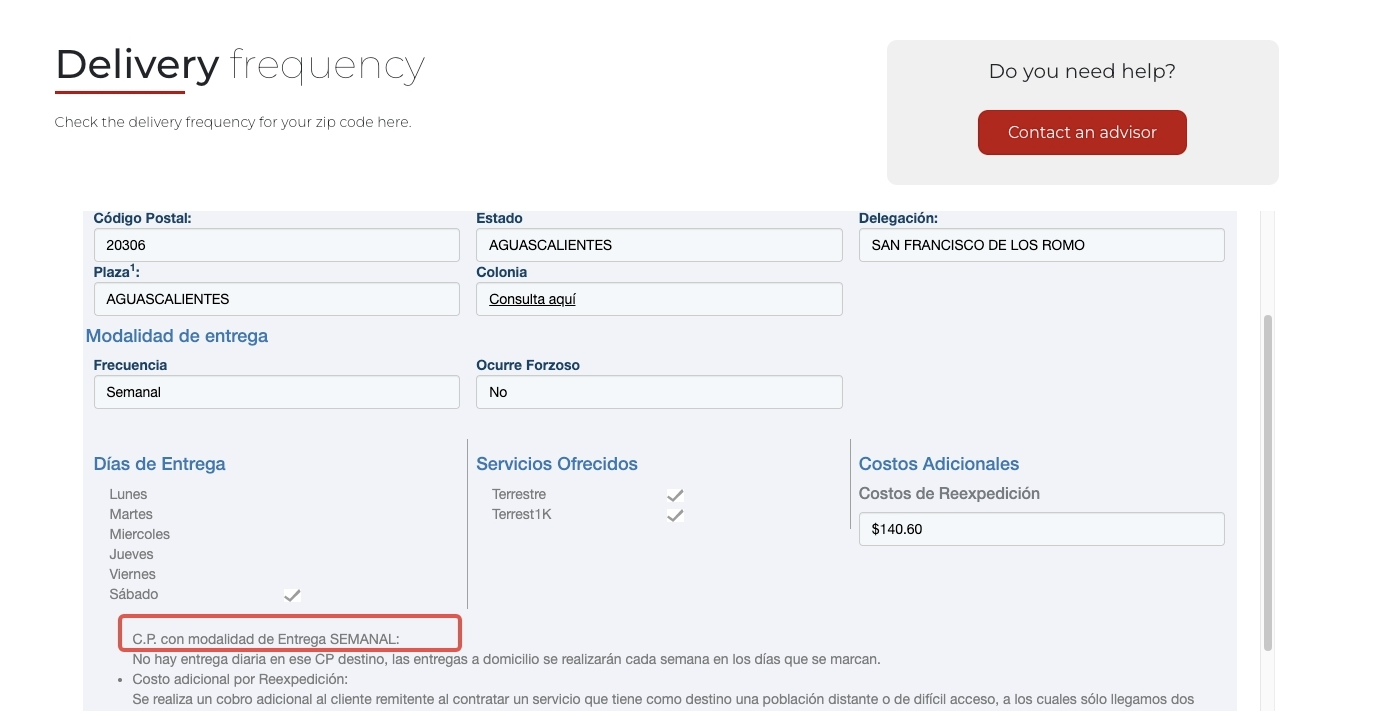1391x722 pixels.
Task: Click the Plaza field
Action: [276, 299]
